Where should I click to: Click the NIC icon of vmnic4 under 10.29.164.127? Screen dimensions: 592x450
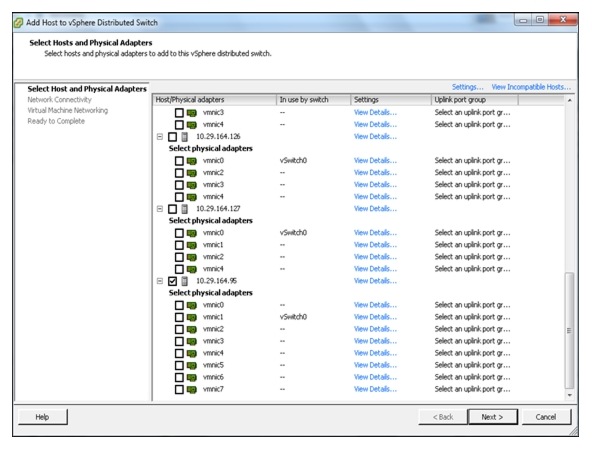pos(192,270)
